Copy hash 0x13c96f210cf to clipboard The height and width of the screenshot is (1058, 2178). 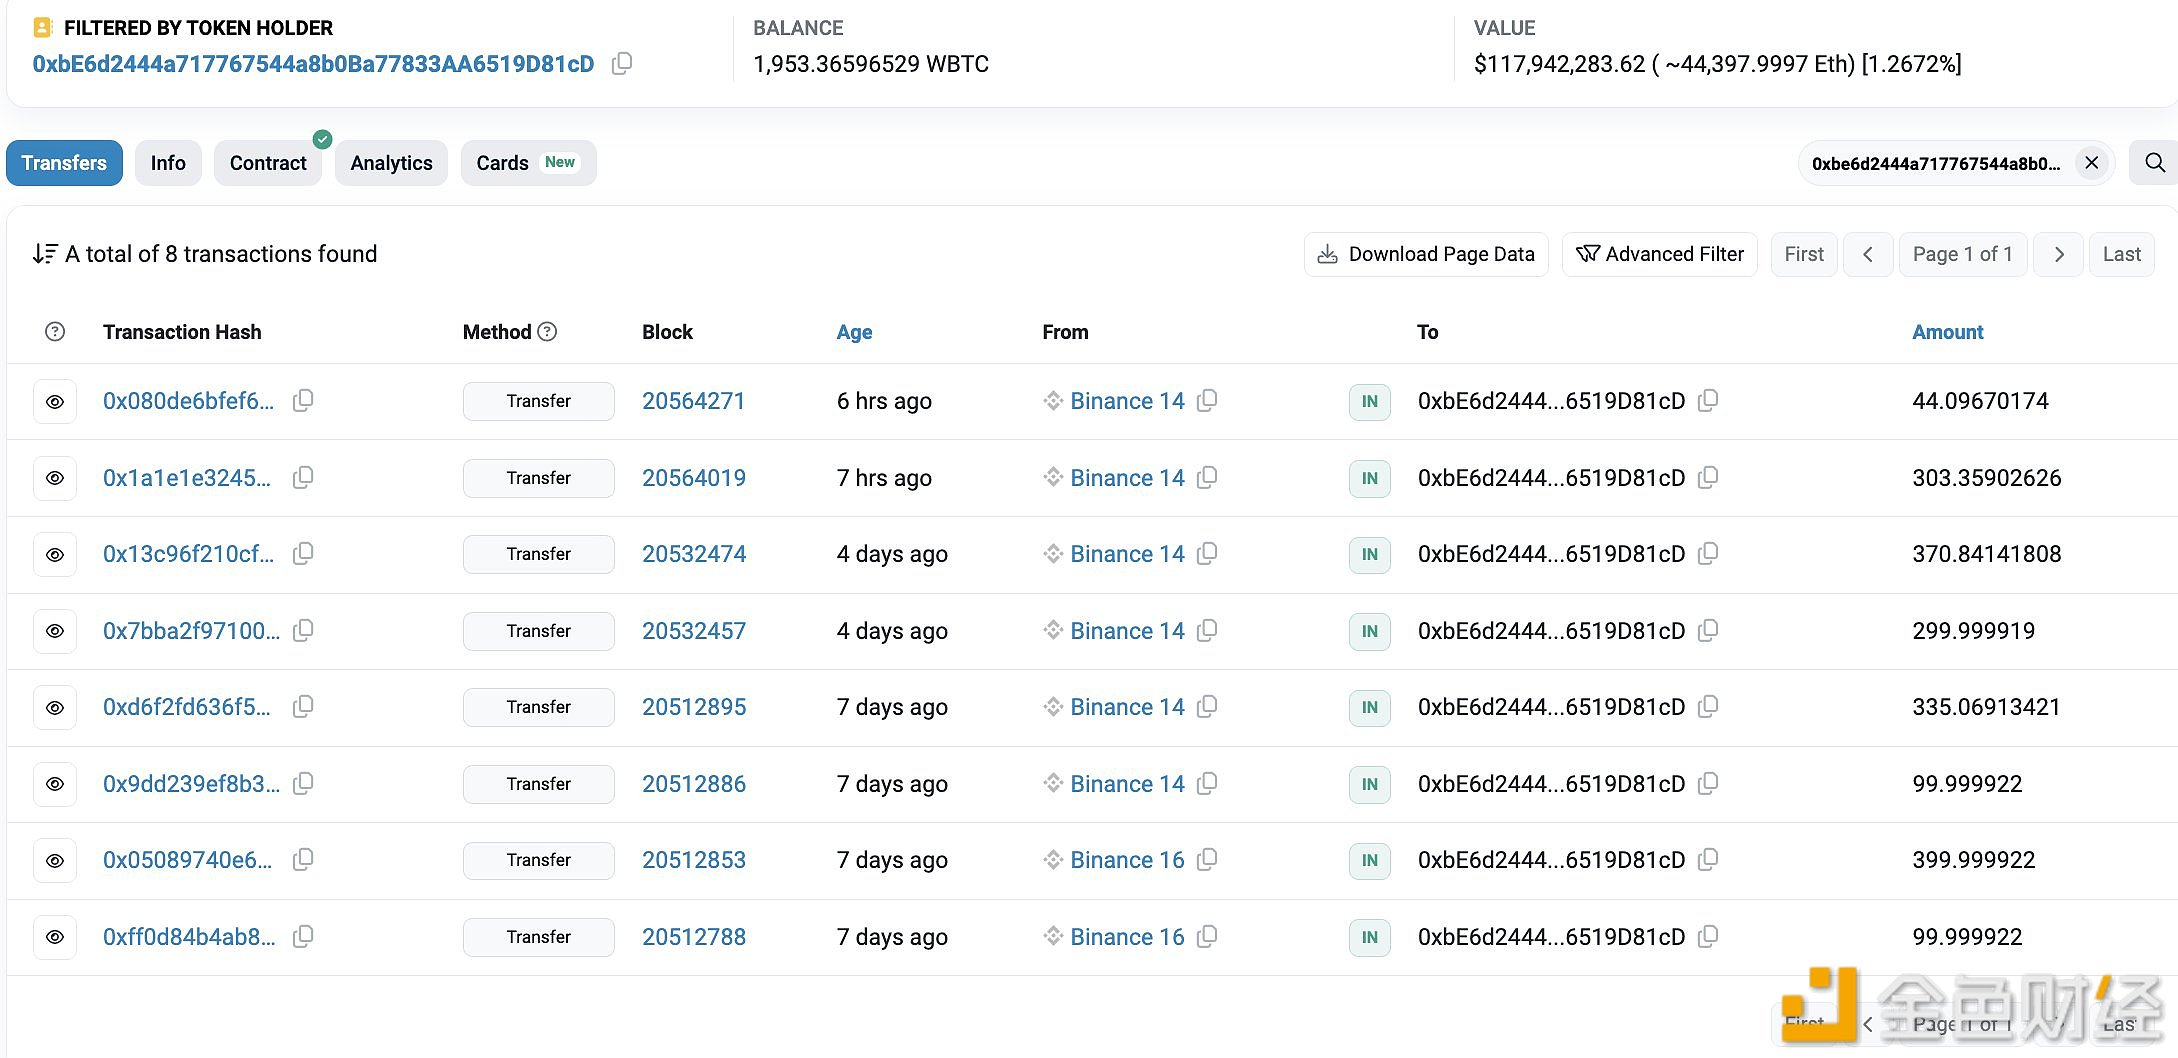coord(303,554)
